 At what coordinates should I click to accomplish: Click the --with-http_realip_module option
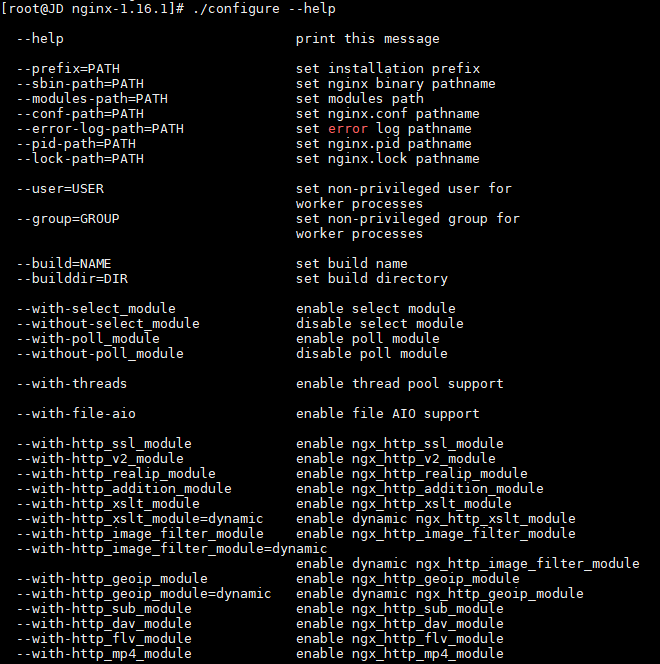click(116, 473)
